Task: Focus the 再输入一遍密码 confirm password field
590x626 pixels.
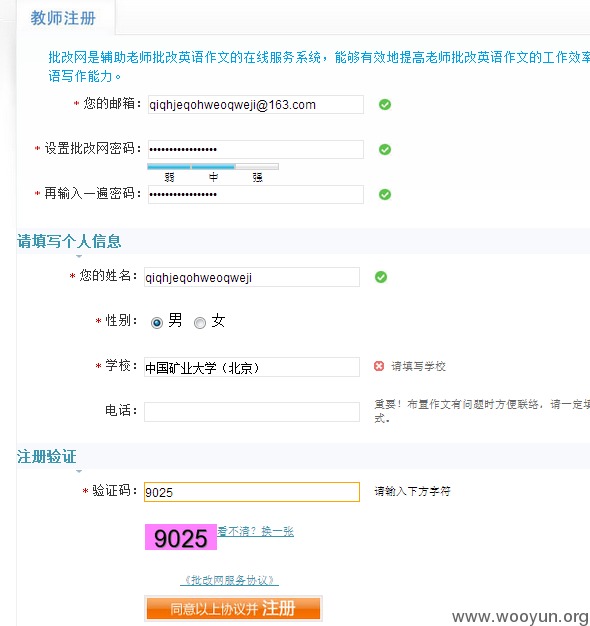Action: 255,194
